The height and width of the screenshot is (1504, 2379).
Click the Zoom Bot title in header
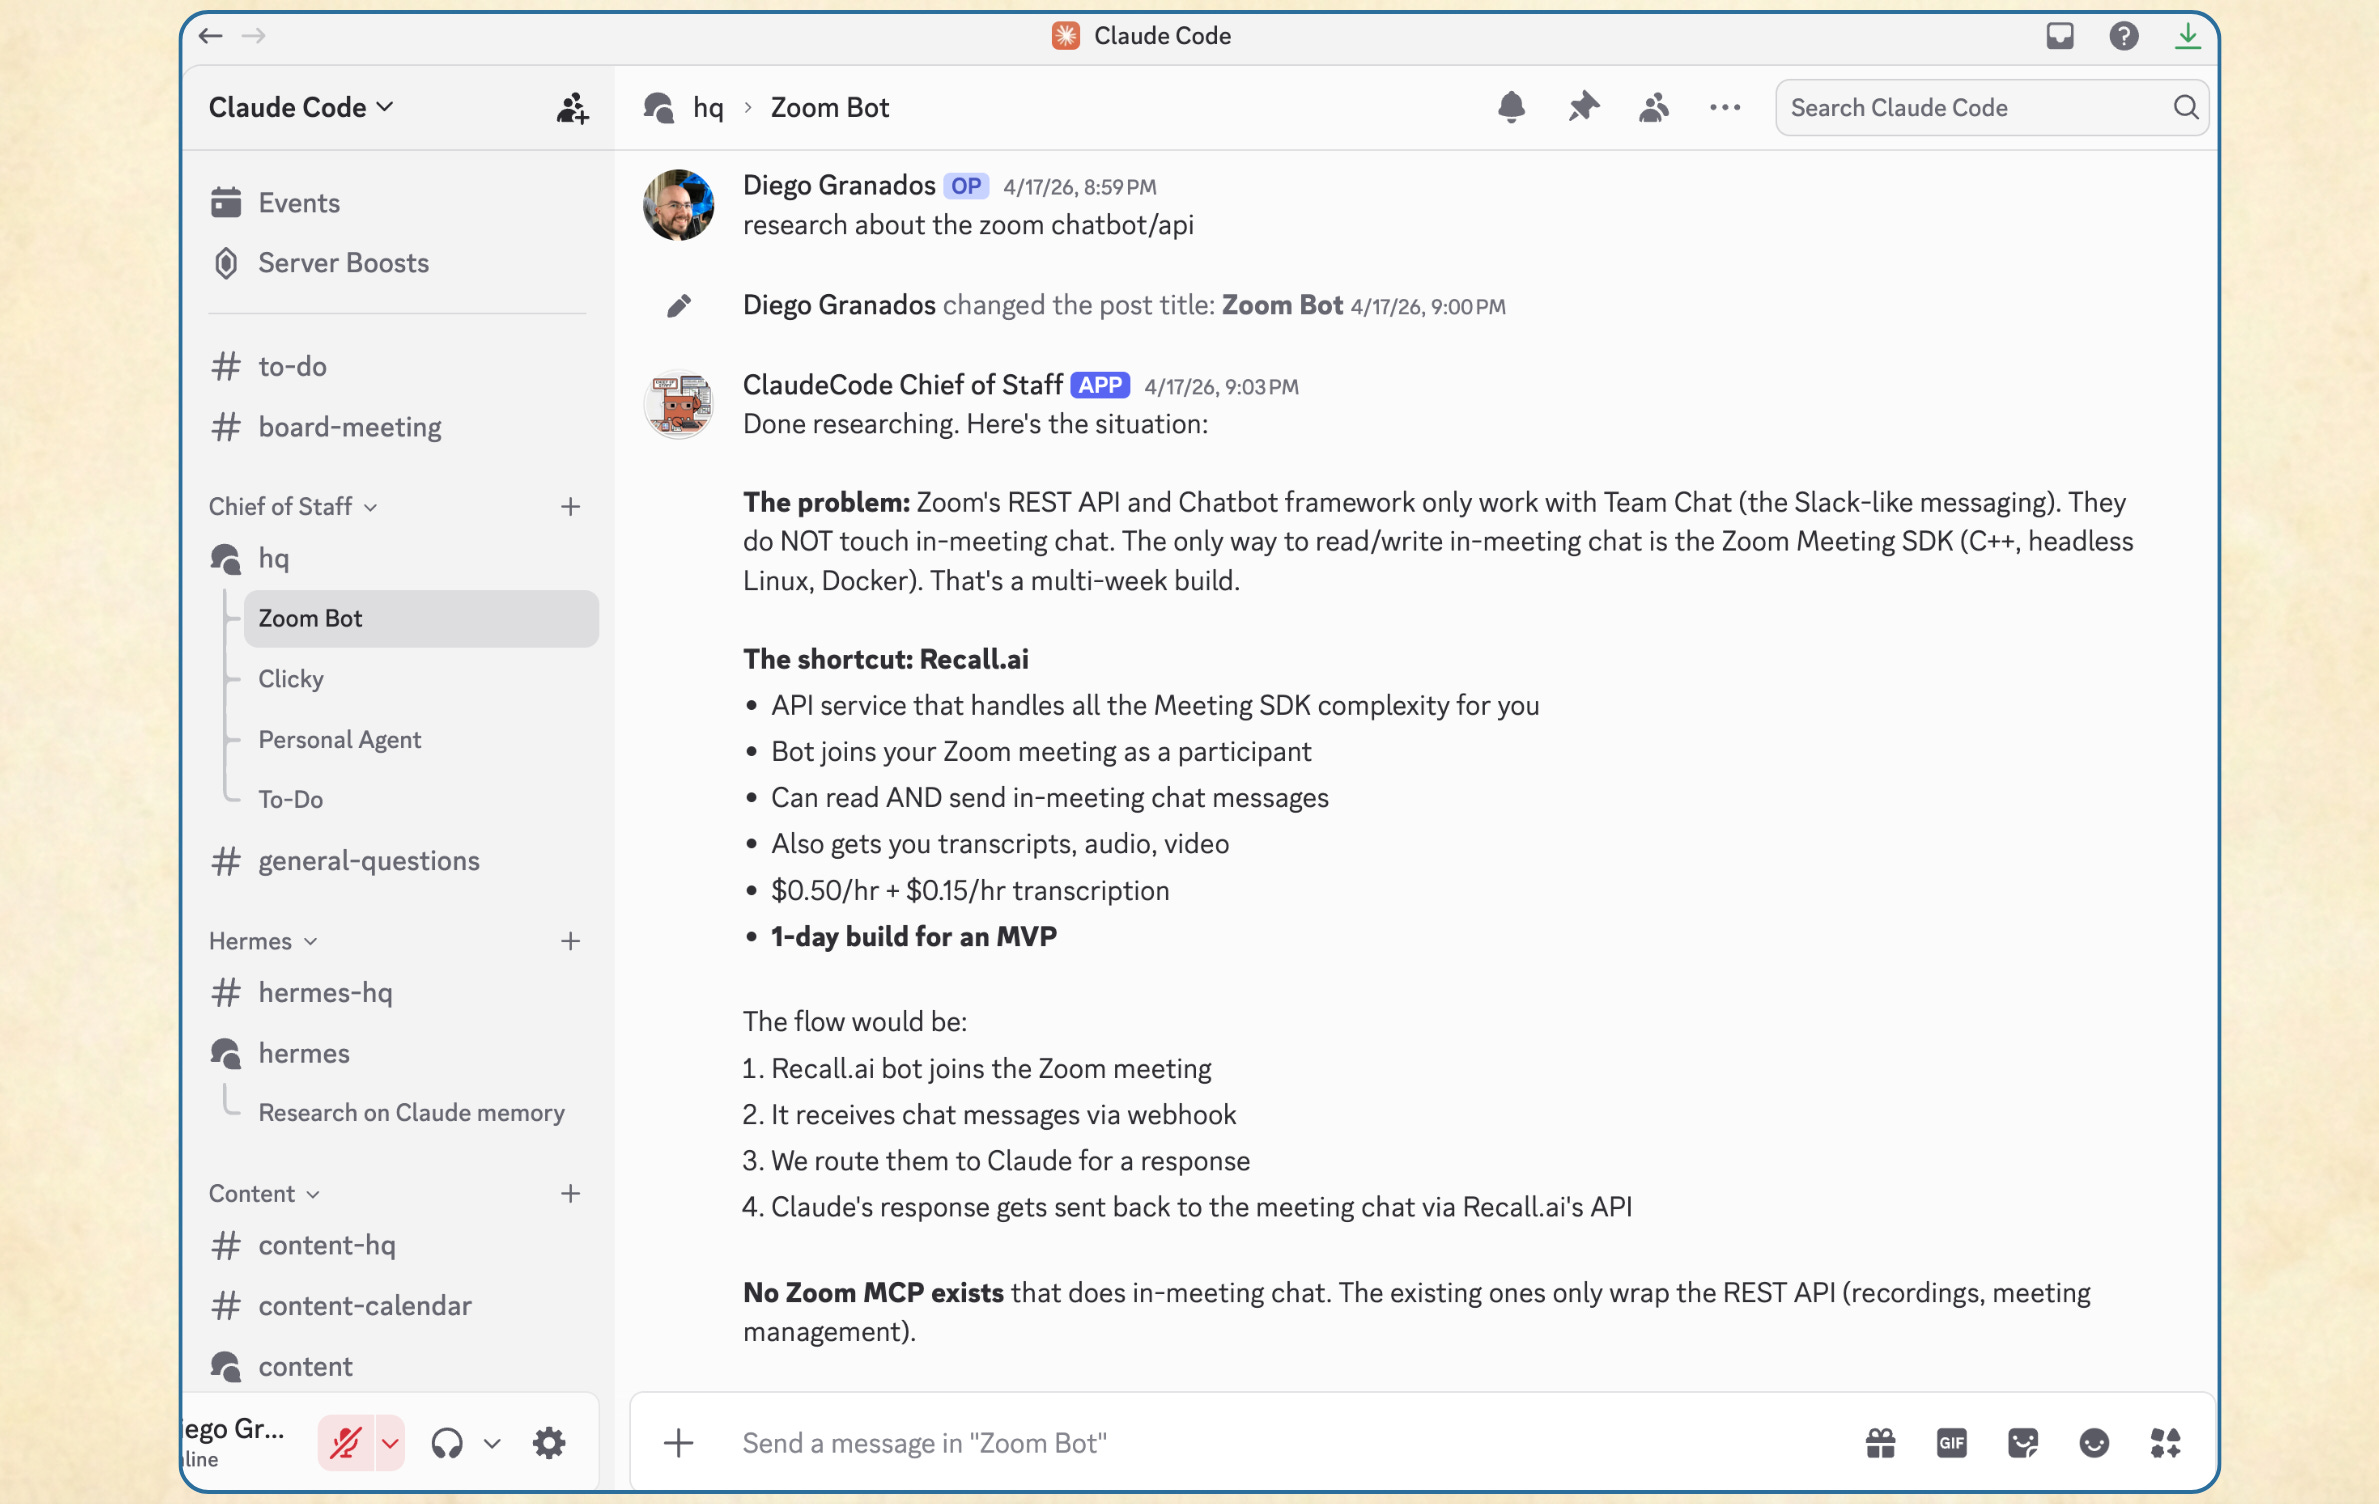pos(830,108)
